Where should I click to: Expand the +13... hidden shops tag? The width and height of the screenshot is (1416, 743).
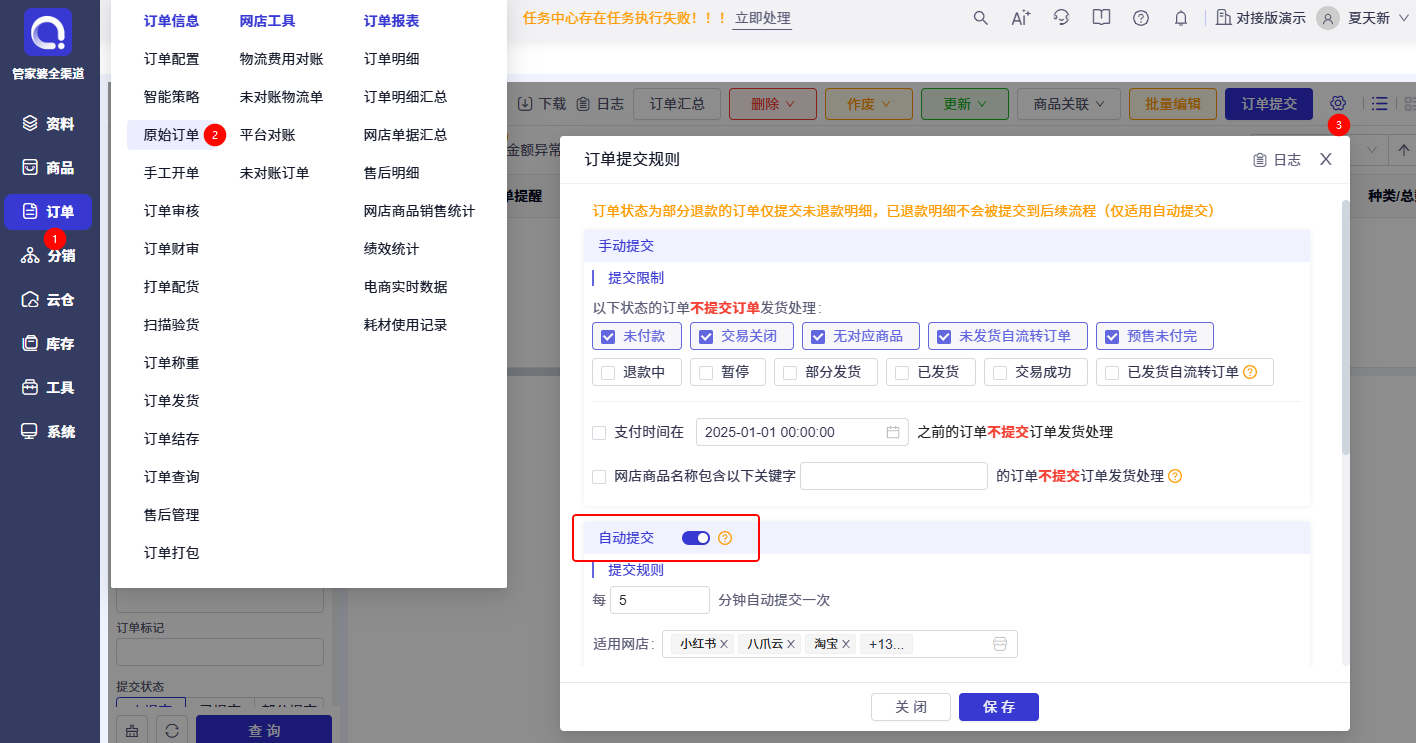[886, 644]
